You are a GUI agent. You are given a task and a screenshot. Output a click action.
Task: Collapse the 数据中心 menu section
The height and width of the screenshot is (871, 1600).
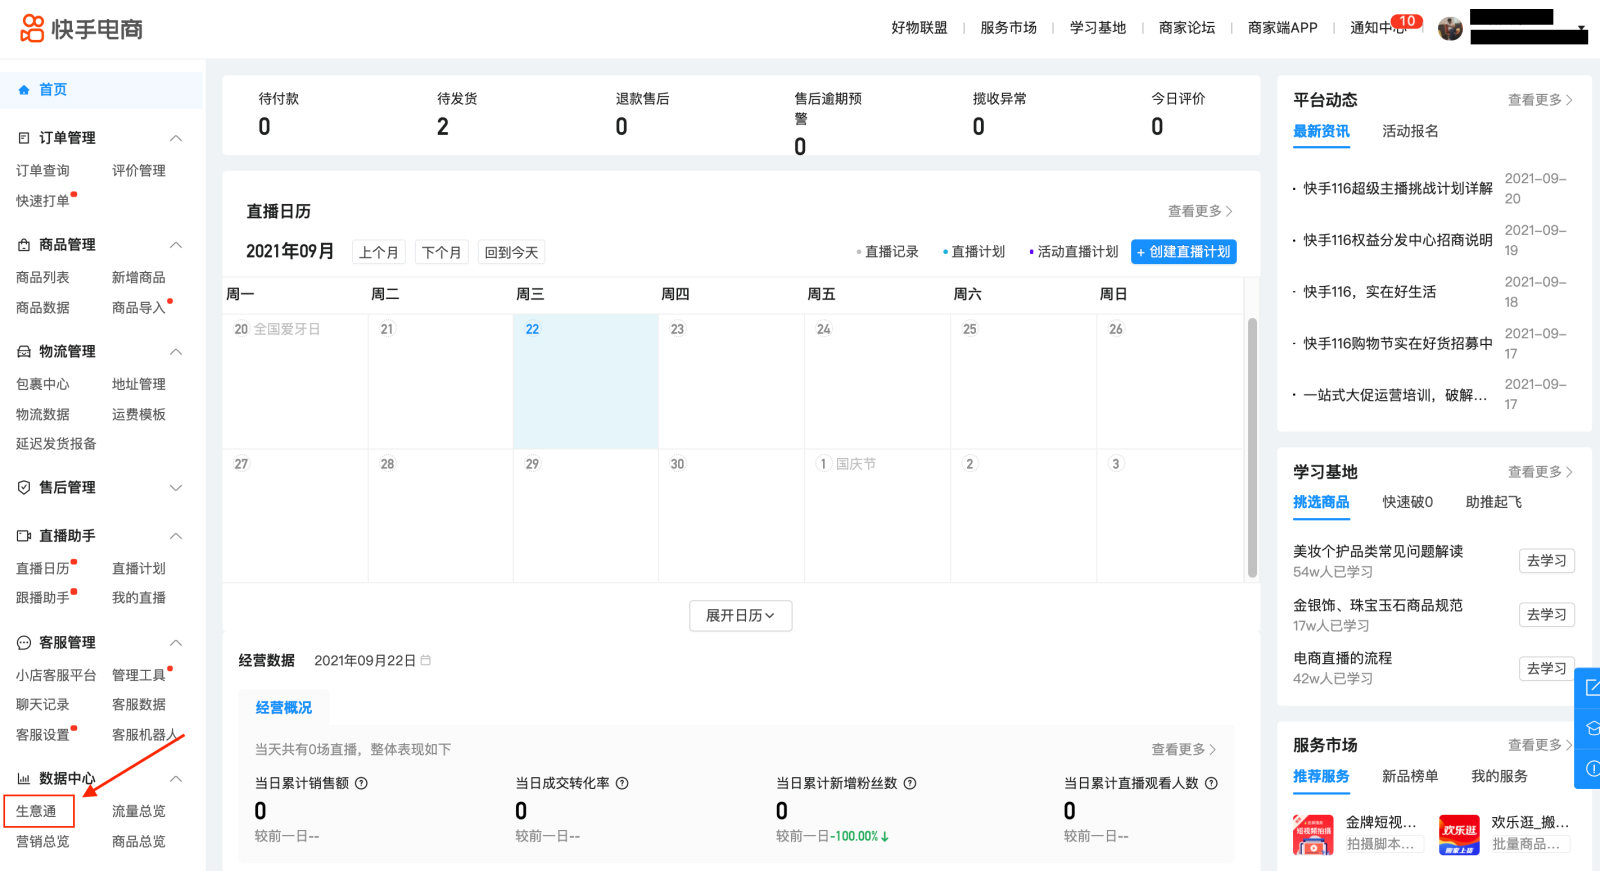(176, 779)
